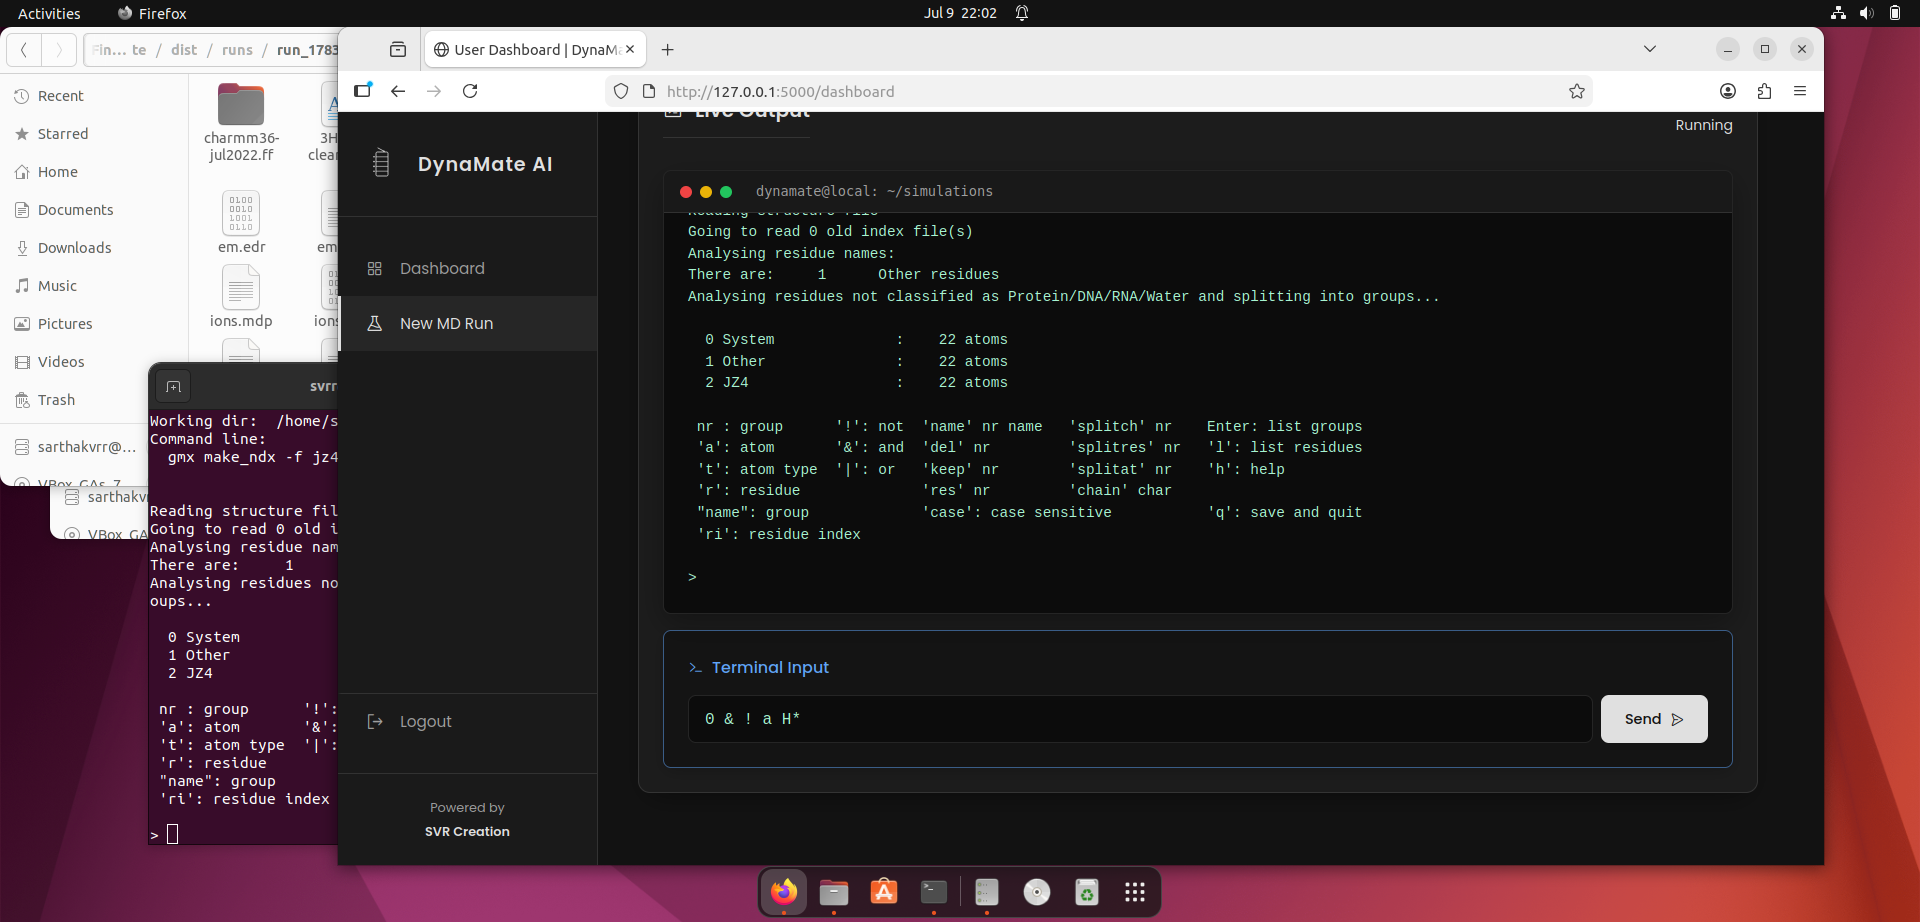This screenshot has width=1920, height=922.
Task: Open Terminal from the dock
Action: [x=934, y=891]
